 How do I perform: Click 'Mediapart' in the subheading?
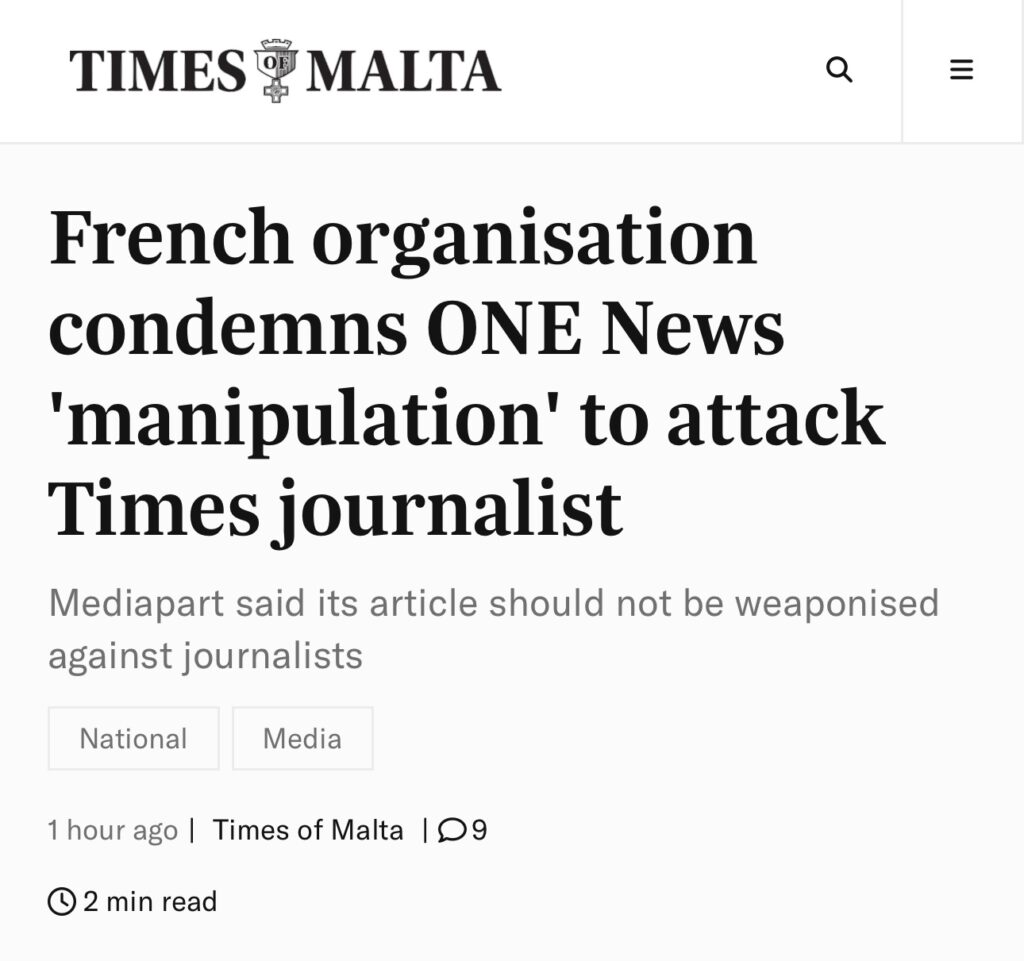136,603
